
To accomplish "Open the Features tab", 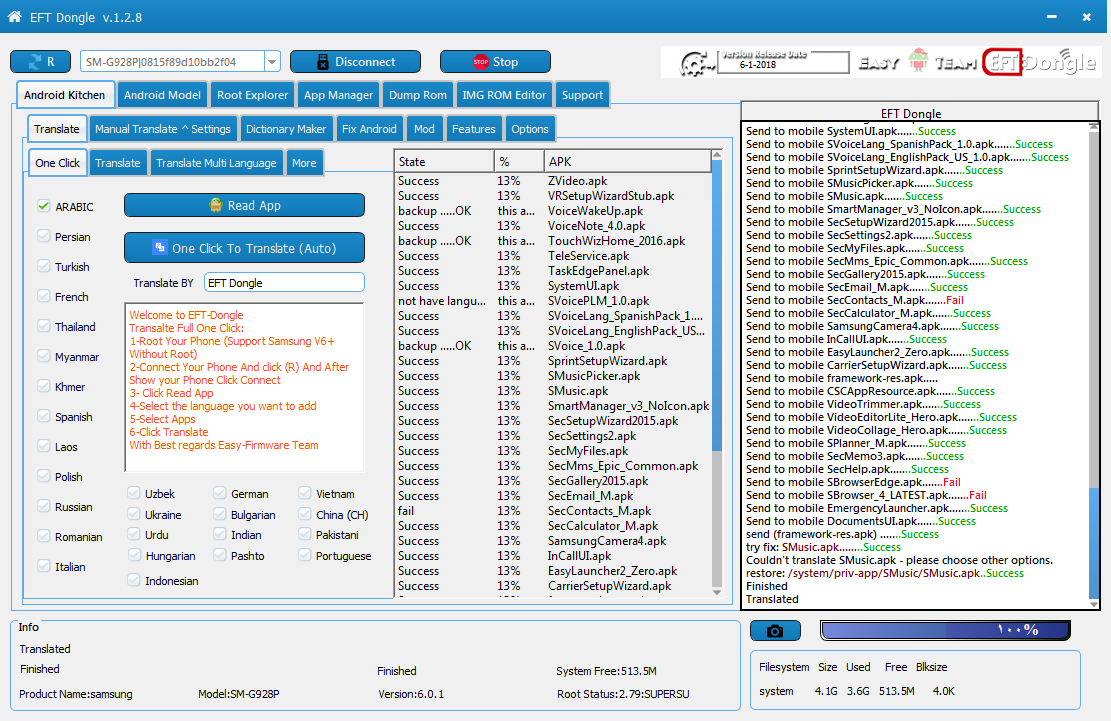I will click(473, 129).
